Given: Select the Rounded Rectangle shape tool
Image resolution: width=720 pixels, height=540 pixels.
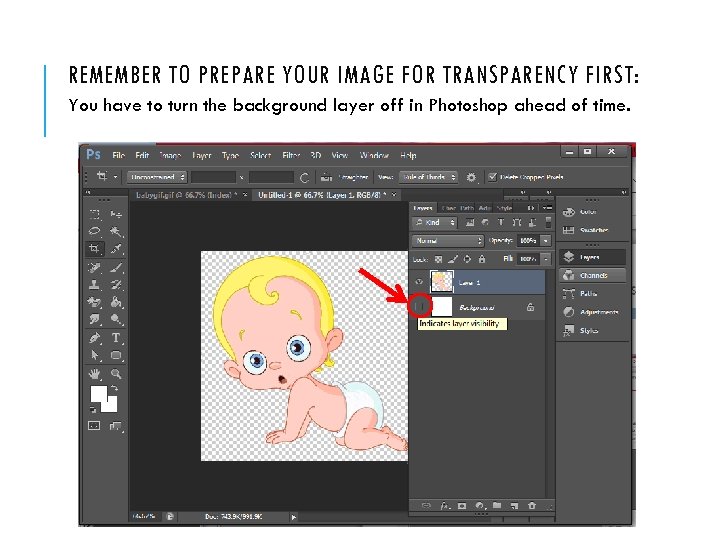Looking at the screenshot, I should click(x=116, y=355).
